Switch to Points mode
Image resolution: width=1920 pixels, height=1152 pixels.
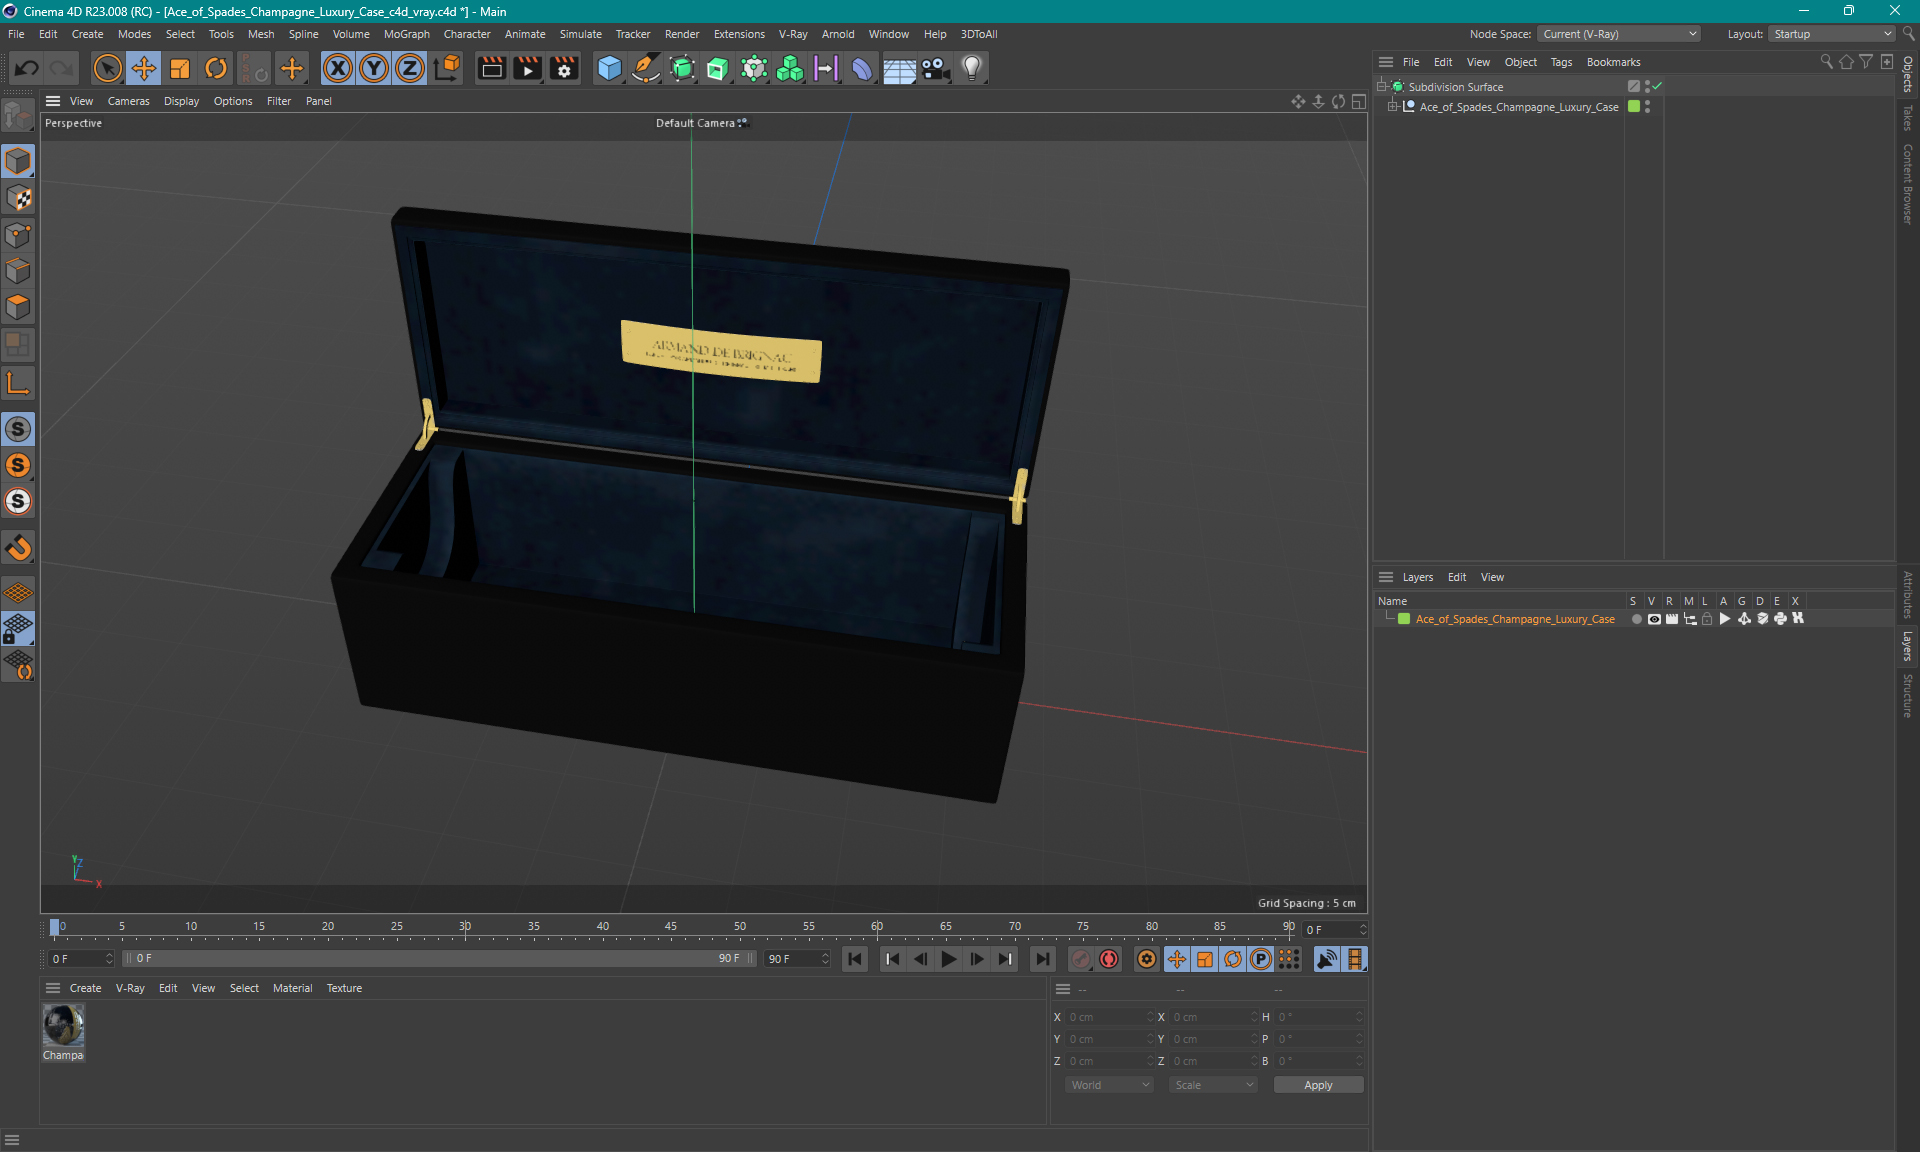pos(18,235)
